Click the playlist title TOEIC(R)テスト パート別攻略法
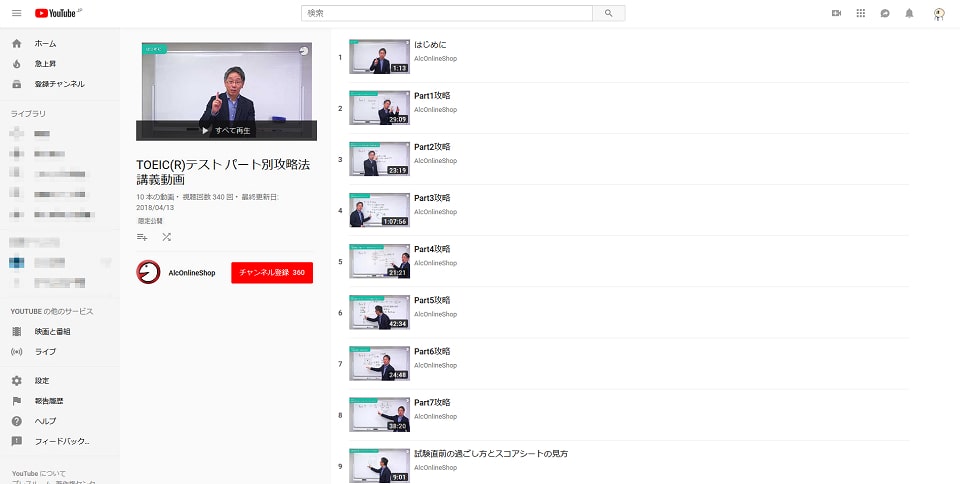Viewport: 960px width, 484px height. point(223,172)
